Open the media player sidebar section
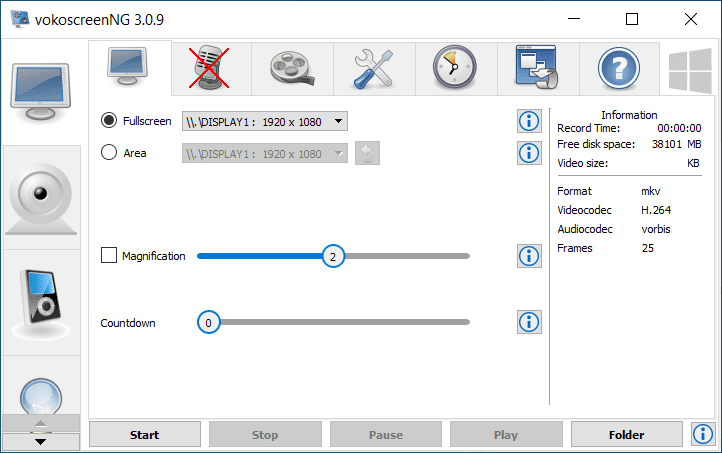Screen dimensions: 722x453 coord(41,302)
